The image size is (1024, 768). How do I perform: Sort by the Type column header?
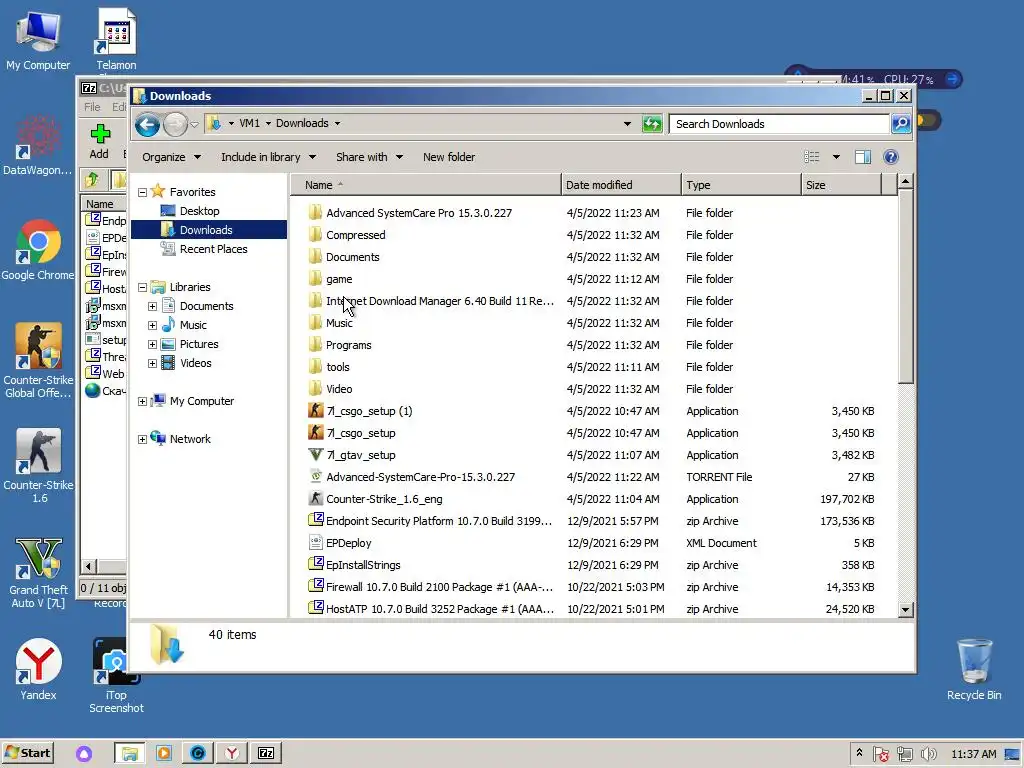coord(741,185)
